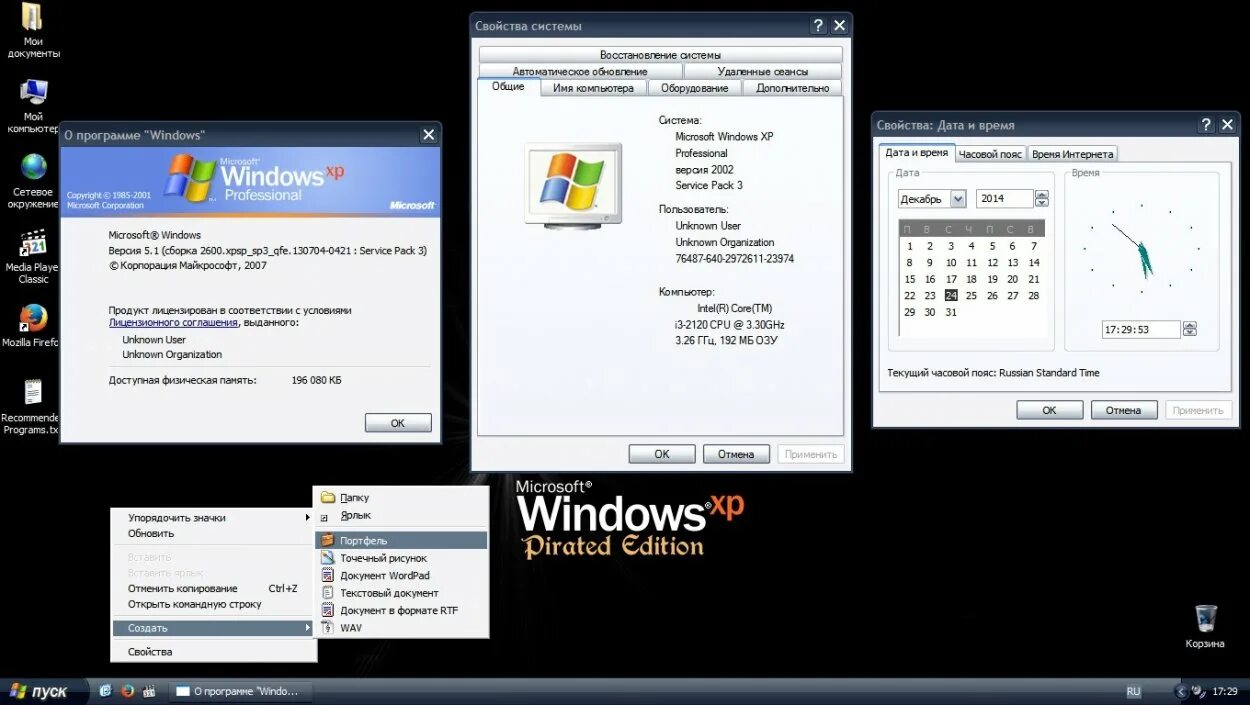Click help button in Дата и время titlebar
The width and height of the screenshot is (1250, 705).
pos(1206,125)
